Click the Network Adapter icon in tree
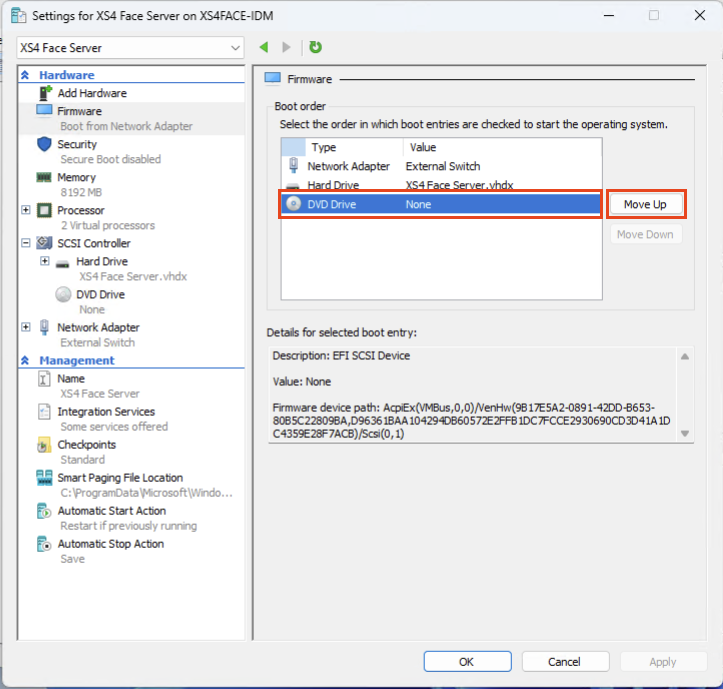 pyautogui.click(x=44, y=327)
